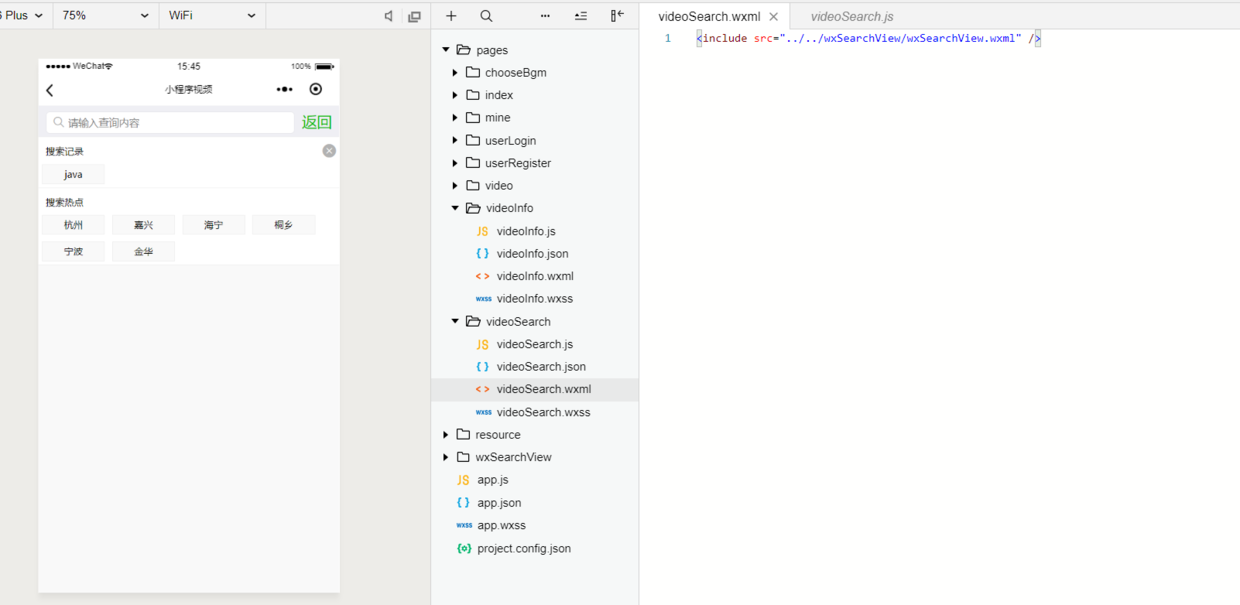The image size is (1240, 605).
Task: Tap the 海宁 hot search tag
Action: point(213,225)
